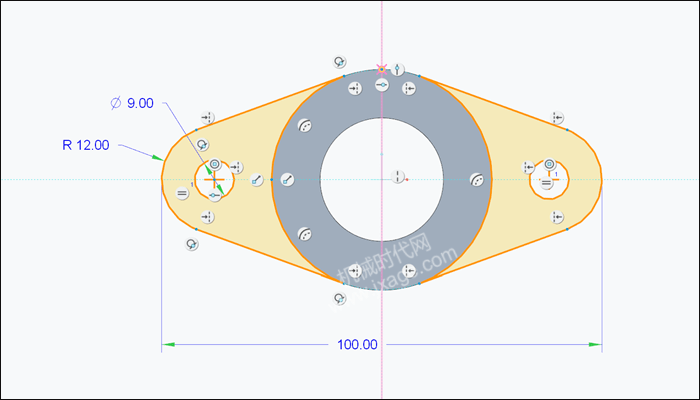Select symmetric constraint icon beside left small hole
This screenshot has height=400, width=700.
click(236, 167)
